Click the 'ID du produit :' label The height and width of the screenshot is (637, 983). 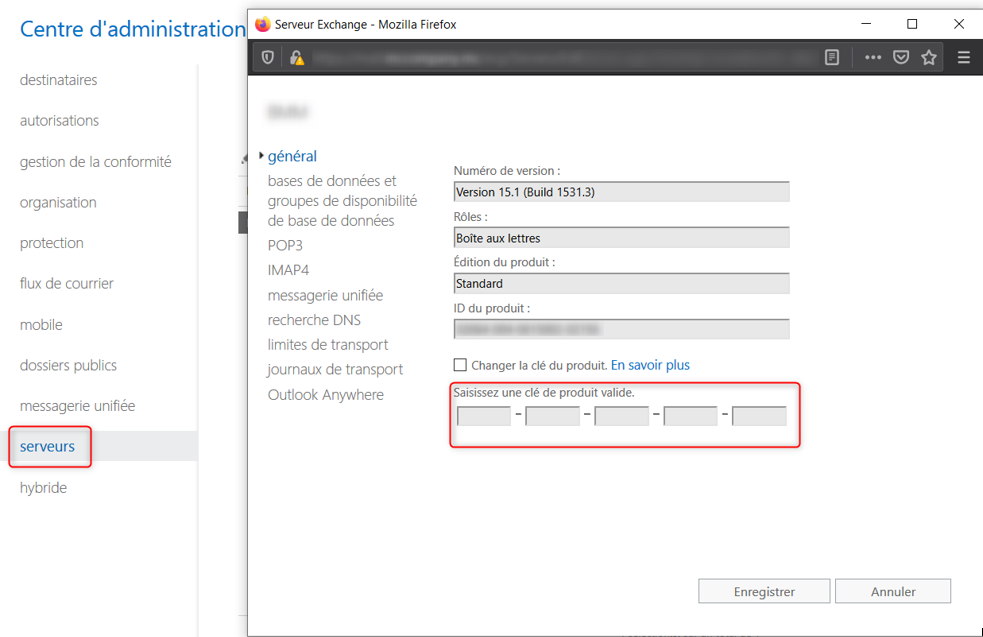pos(492,308)
